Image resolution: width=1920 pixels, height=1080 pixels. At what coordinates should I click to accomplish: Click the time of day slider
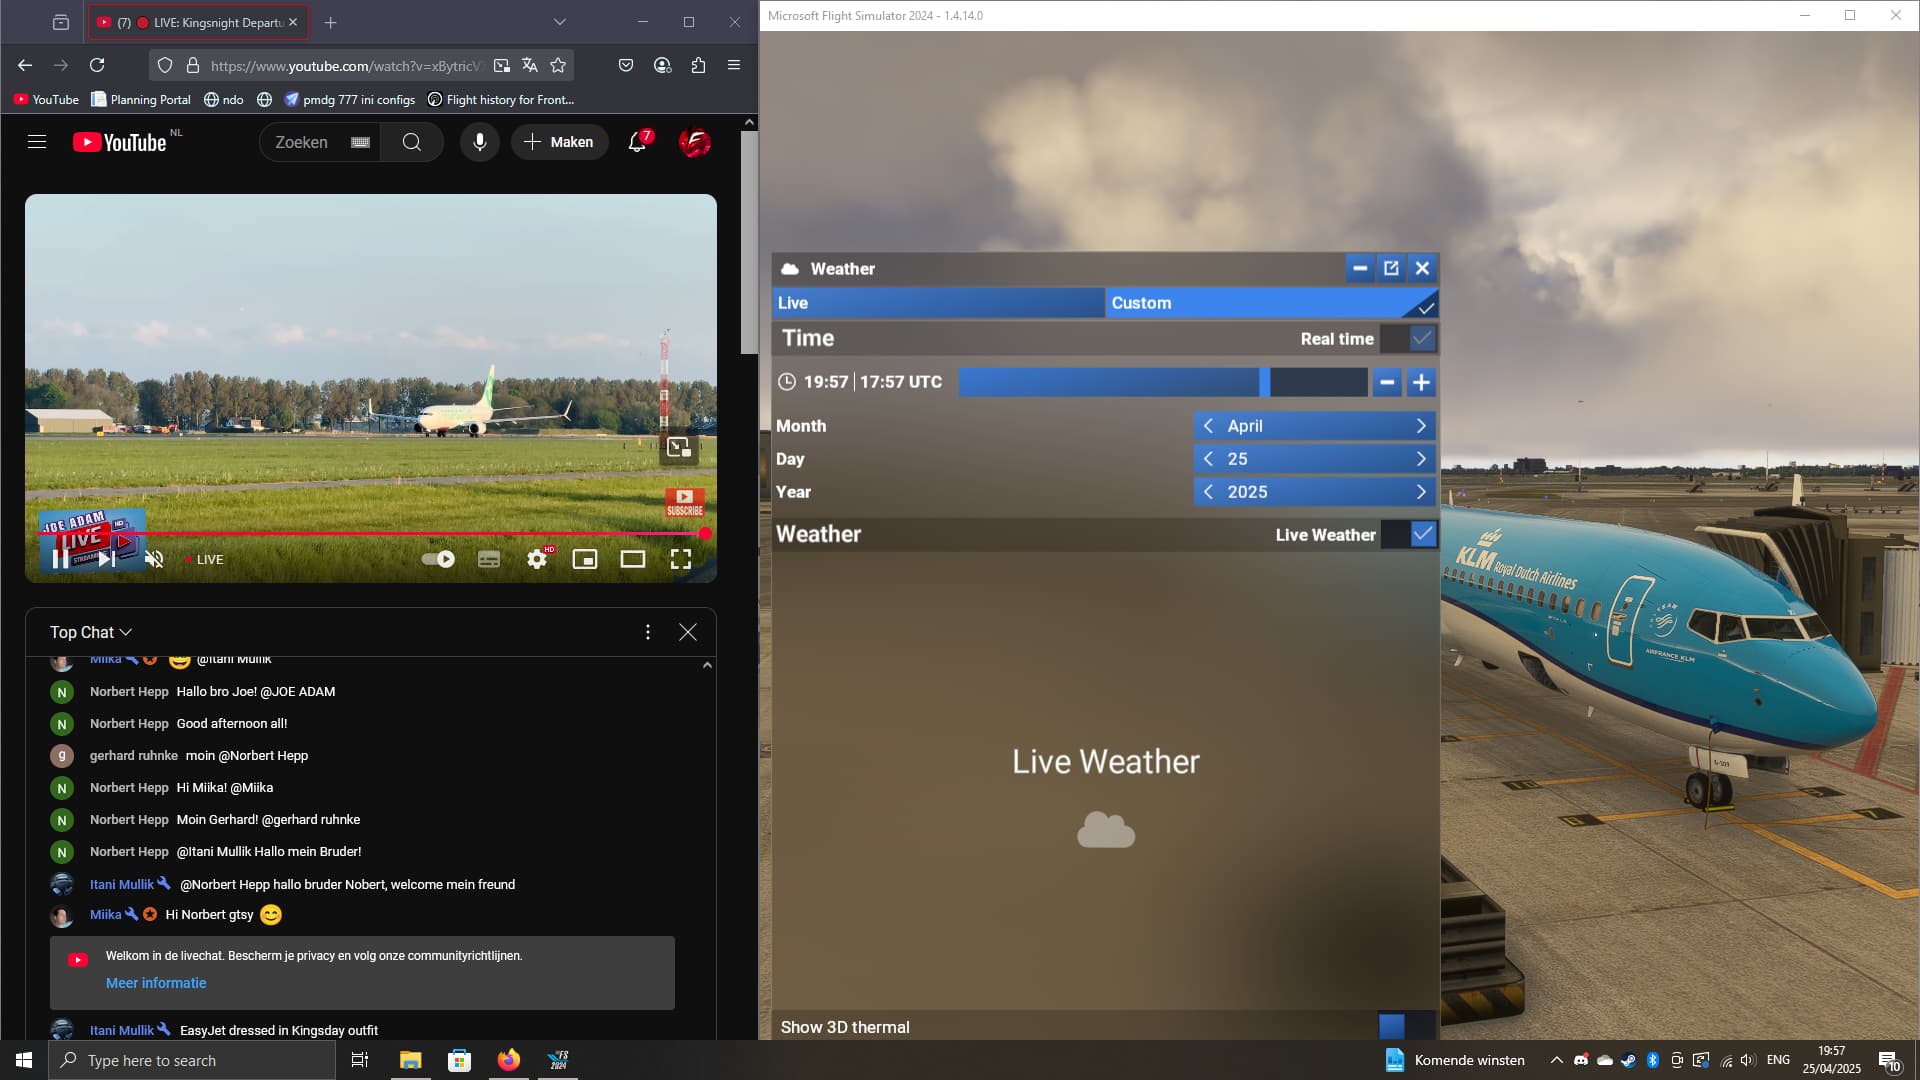coord(1163,382)
